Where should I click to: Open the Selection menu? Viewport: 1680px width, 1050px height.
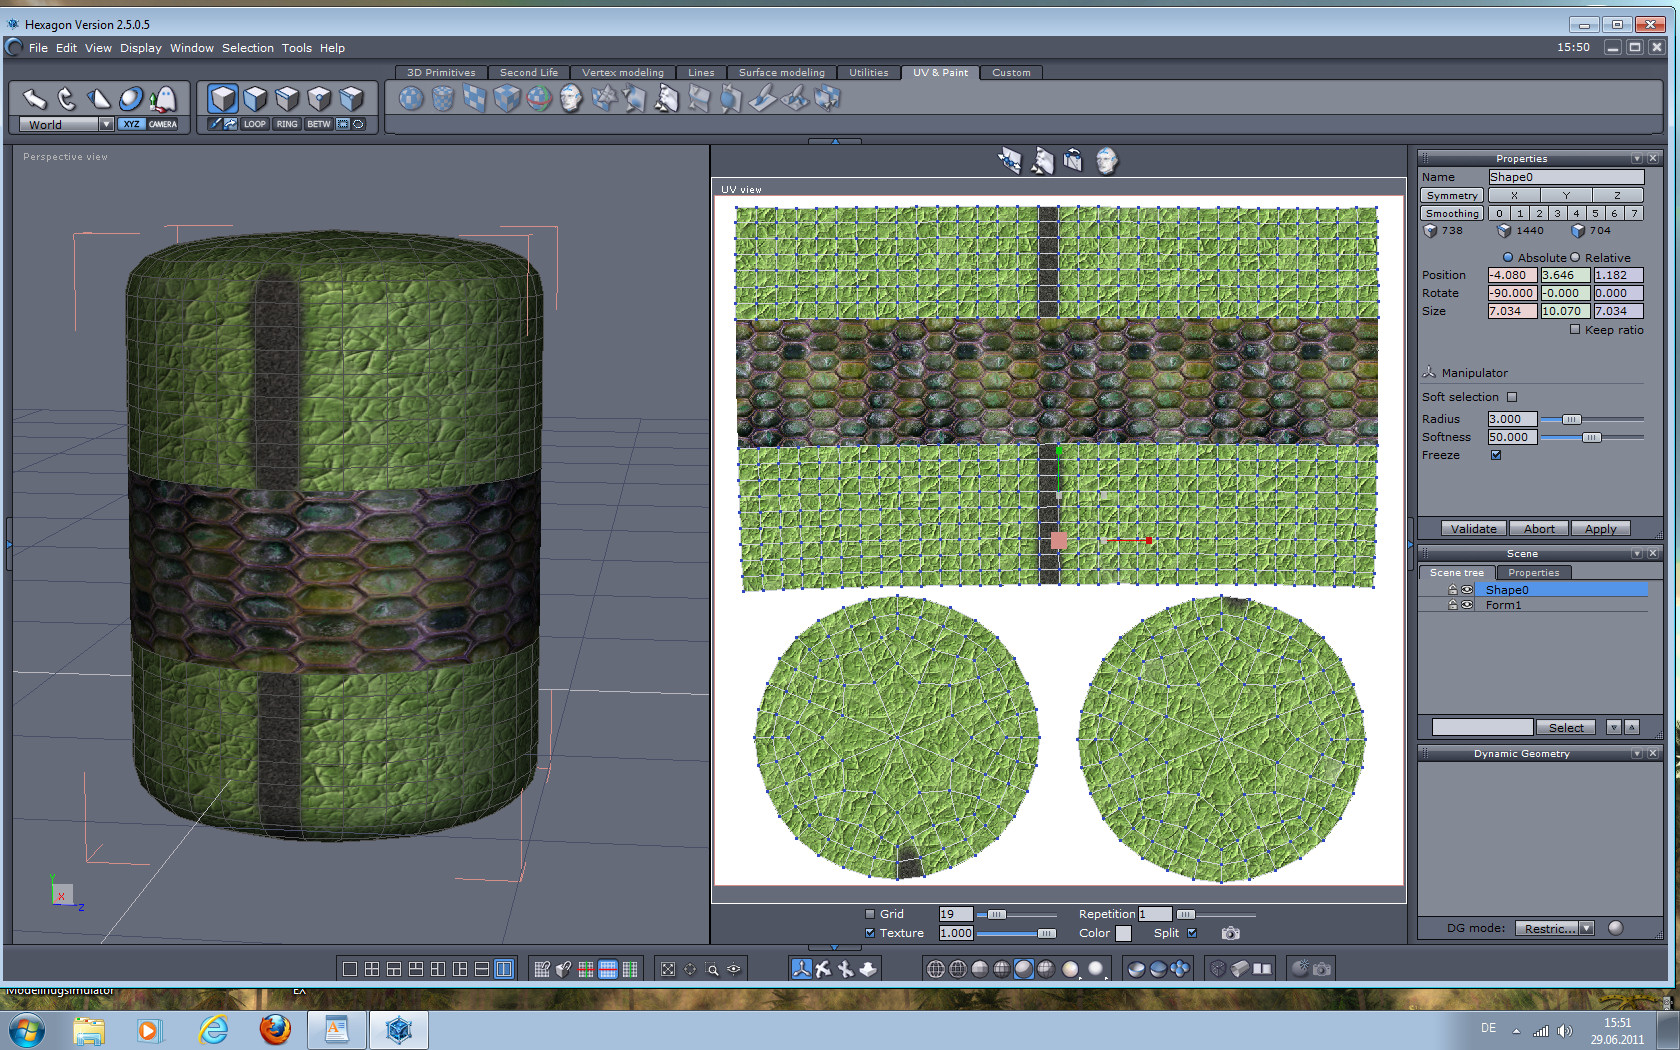pyautogui.click(x=247, y=48)
